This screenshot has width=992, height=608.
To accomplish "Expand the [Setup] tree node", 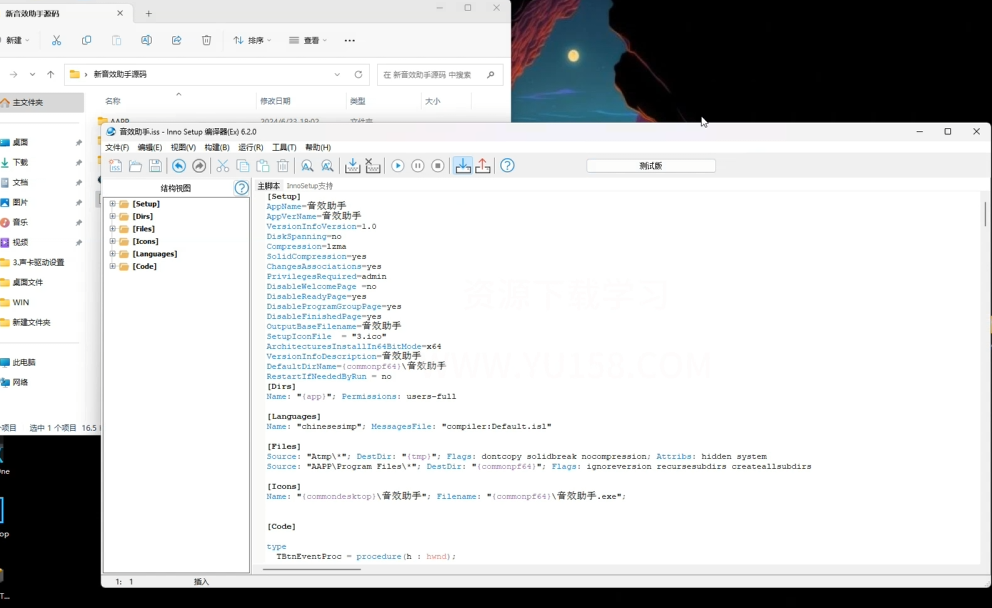I will point(113,204).
